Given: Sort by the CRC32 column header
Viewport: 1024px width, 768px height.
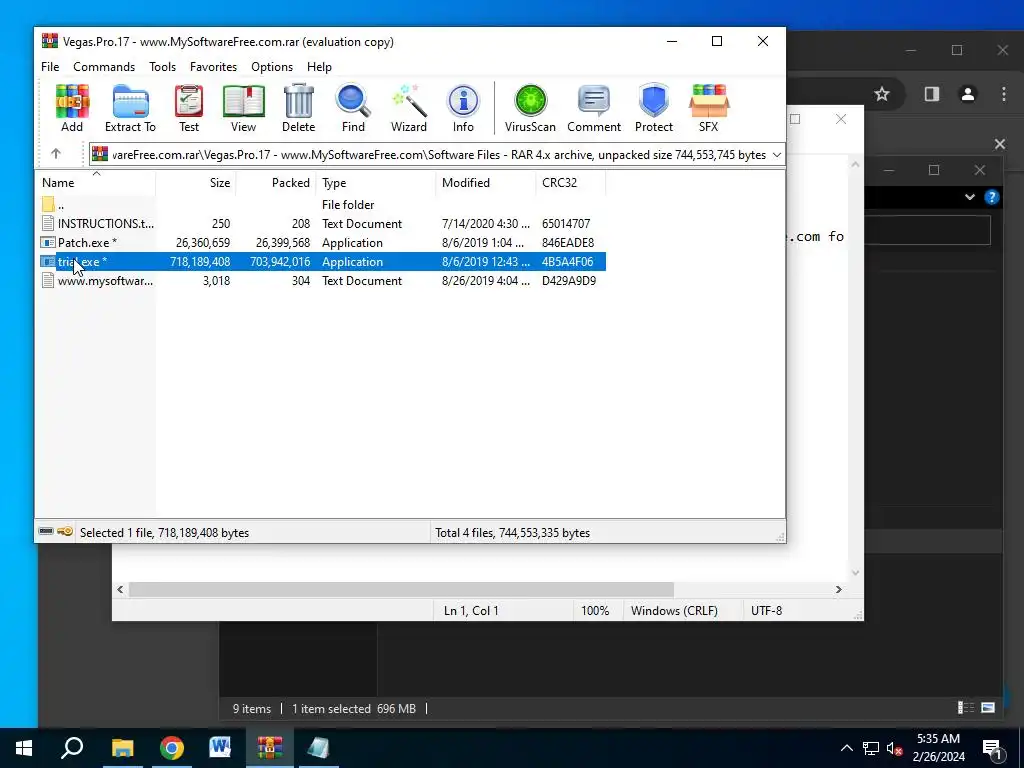Looking at the screenshot, I should coord(571,182).
